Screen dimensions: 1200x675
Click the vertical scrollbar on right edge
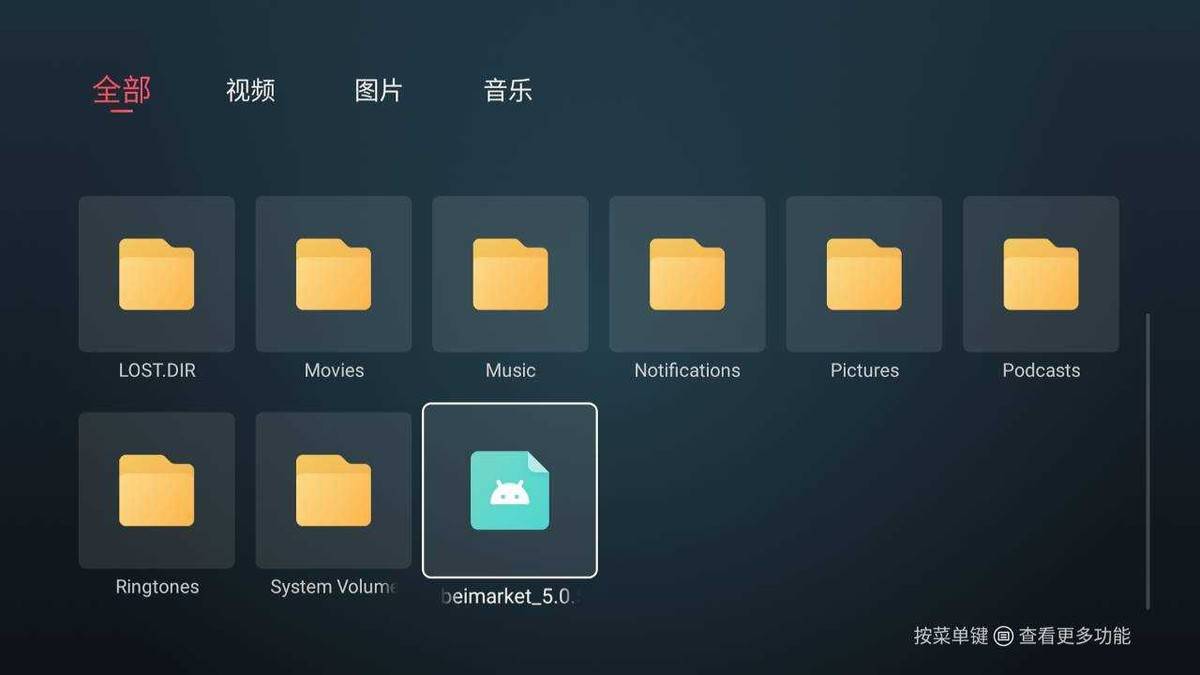(1147, 460)
